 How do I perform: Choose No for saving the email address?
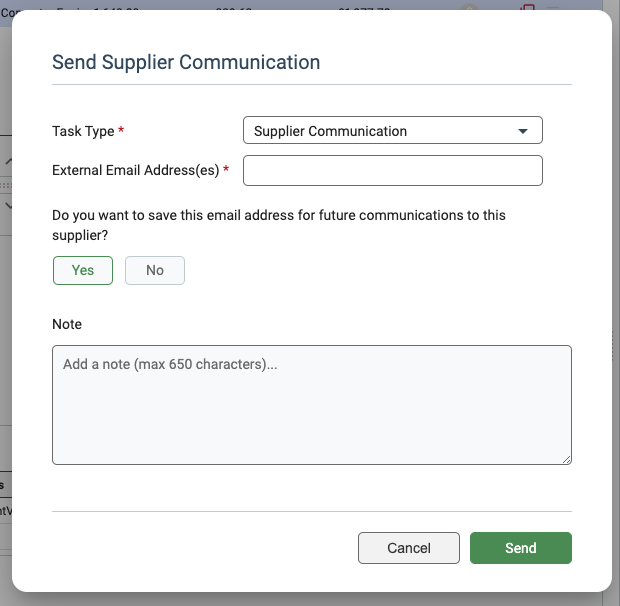[155, 270]
